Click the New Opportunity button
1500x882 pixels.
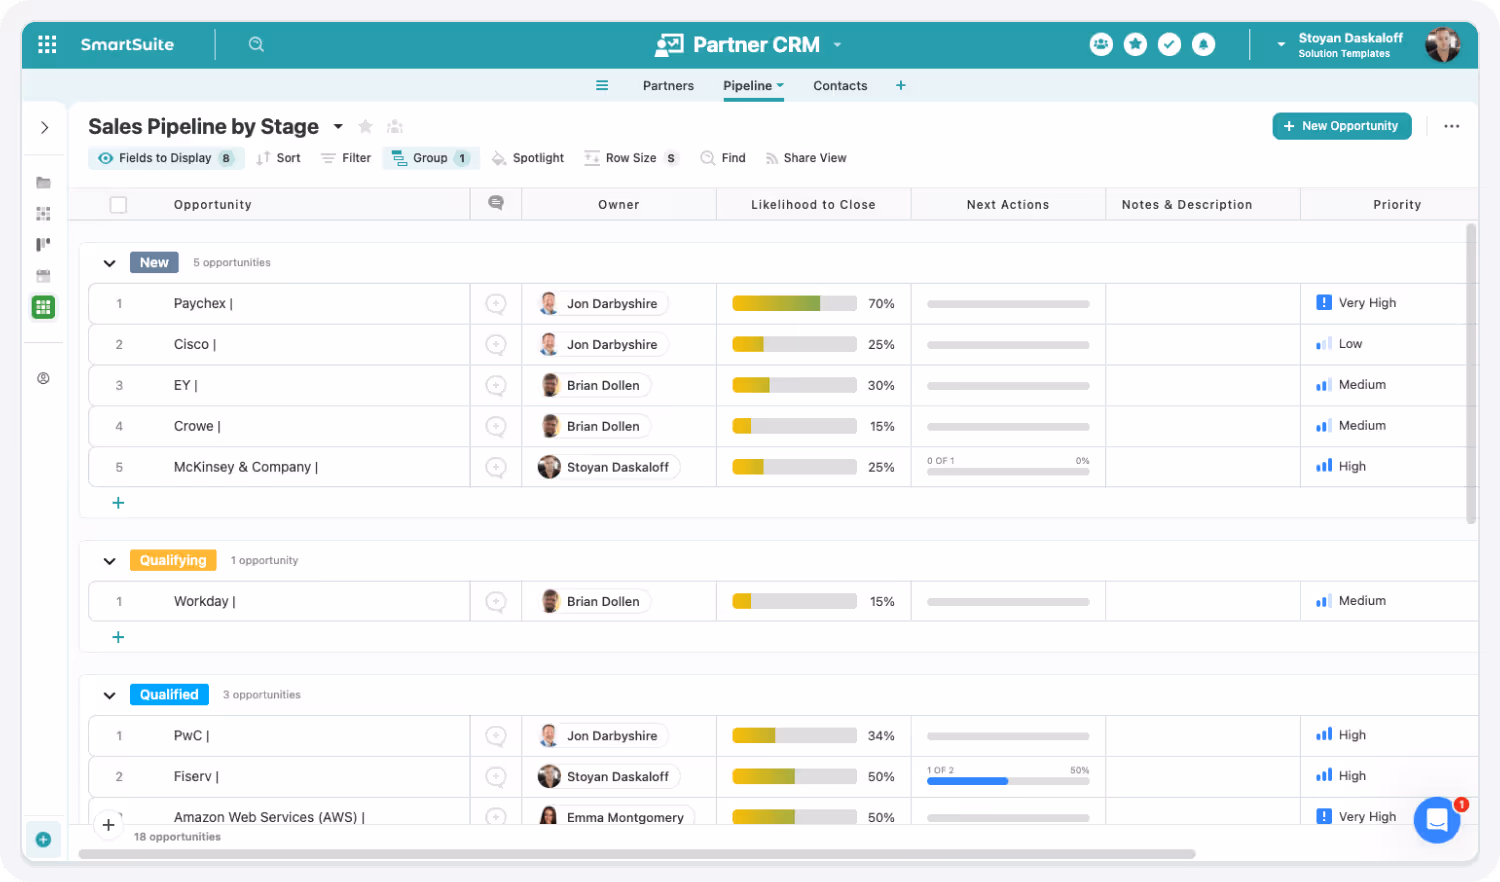tap(1341, 126)
